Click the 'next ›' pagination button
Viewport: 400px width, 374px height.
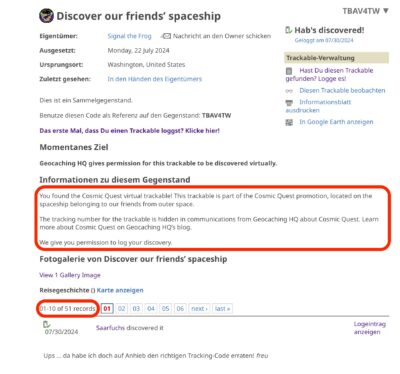[x=199, y=308]
